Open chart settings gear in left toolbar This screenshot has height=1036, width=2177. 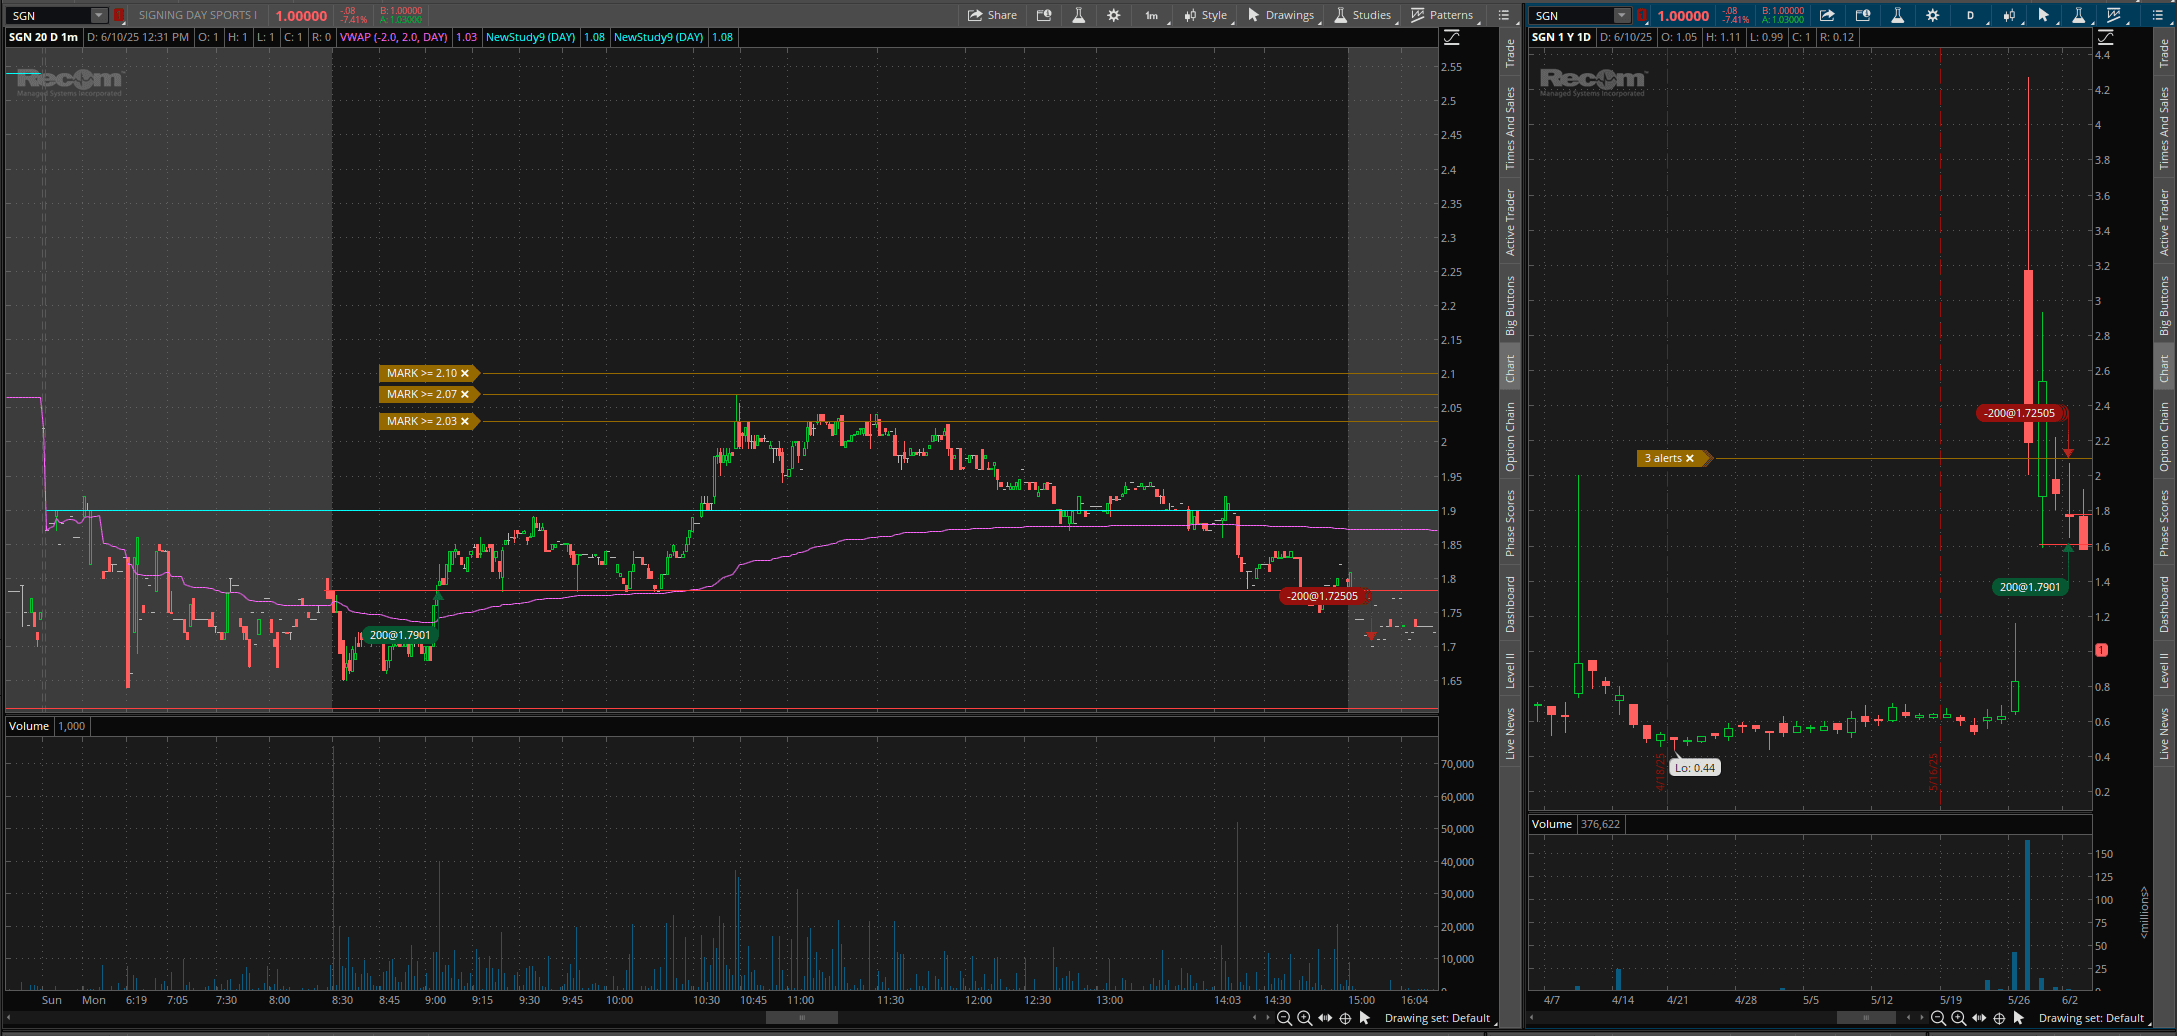pos(1113,15)
